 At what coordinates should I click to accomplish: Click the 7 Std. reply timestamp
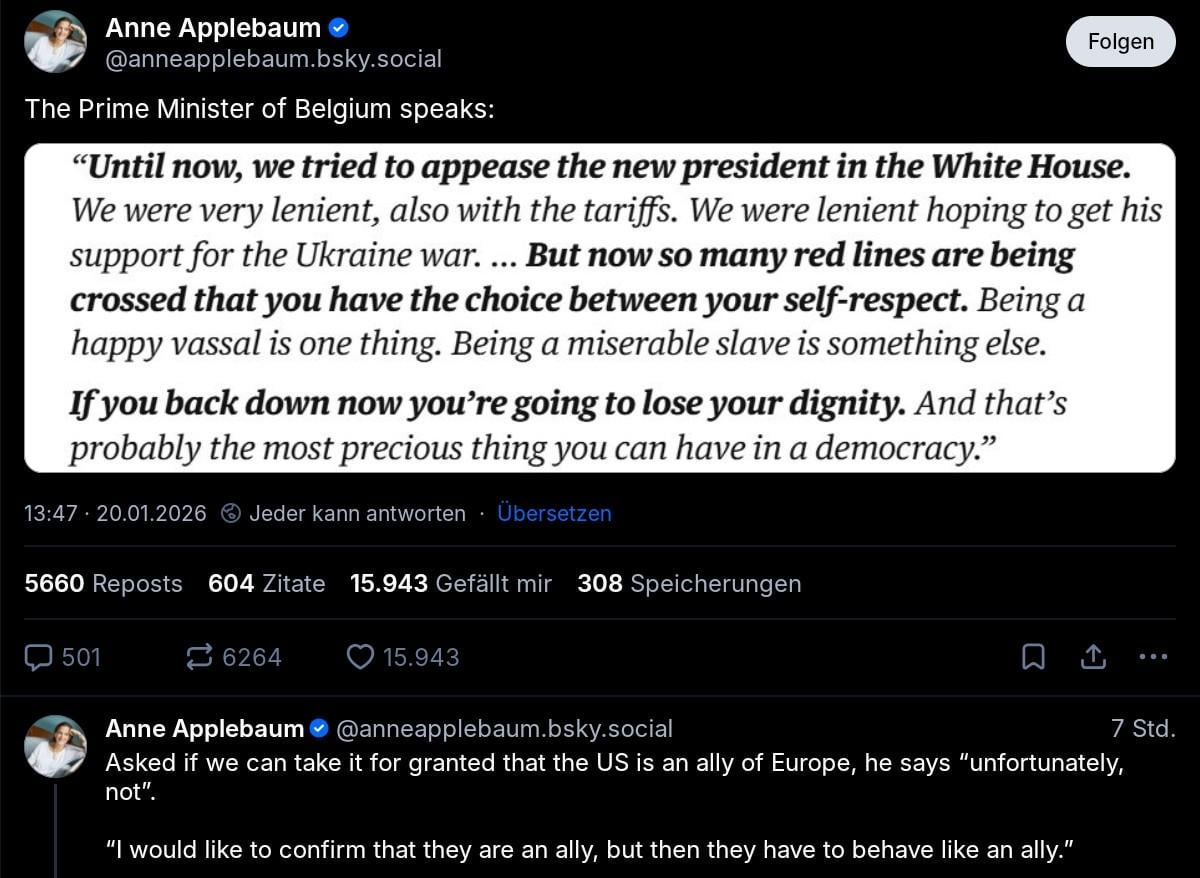1143,728
